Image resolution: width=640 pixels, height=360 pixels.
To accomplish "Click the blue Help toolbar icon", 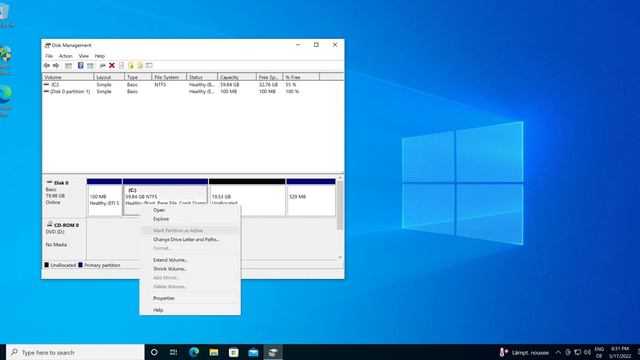I will point(80,66).
